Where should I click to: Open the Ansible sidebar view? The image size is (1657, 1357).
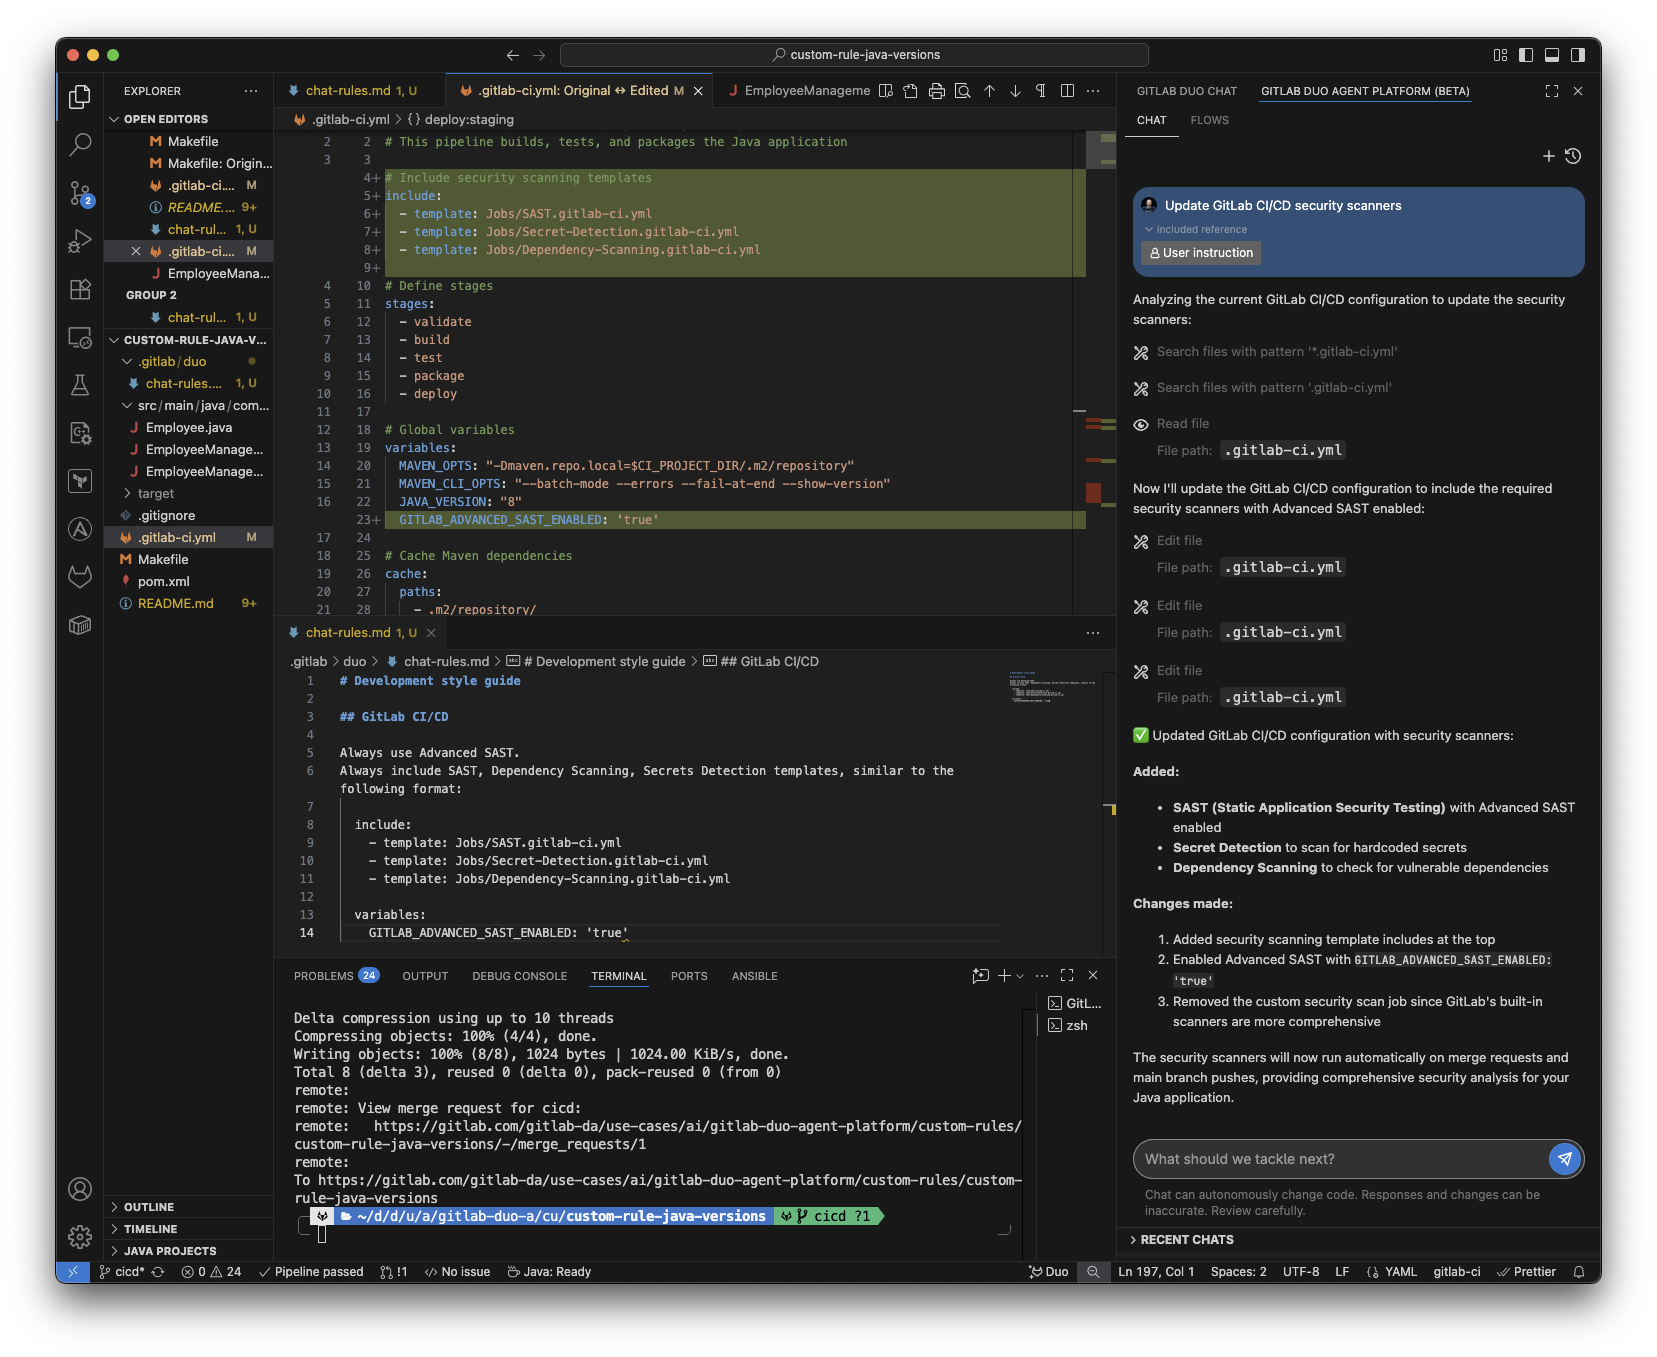(x=80, y=529)
